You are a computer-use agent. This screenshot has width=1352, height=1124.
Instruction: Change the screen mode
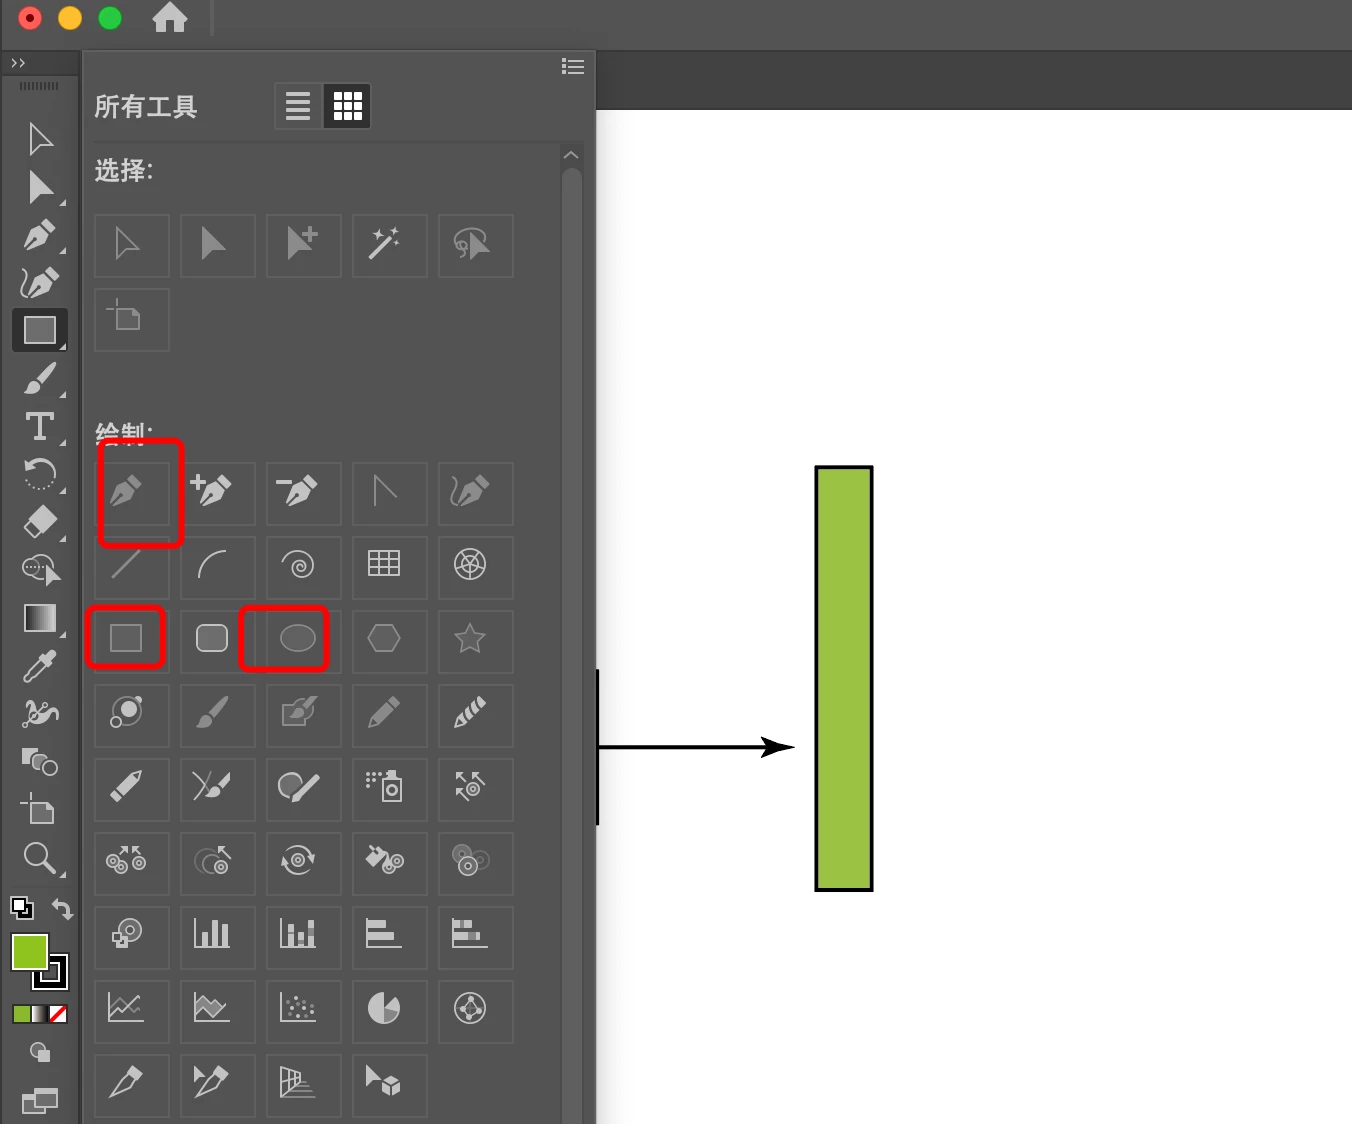(x=40, y=1101)
